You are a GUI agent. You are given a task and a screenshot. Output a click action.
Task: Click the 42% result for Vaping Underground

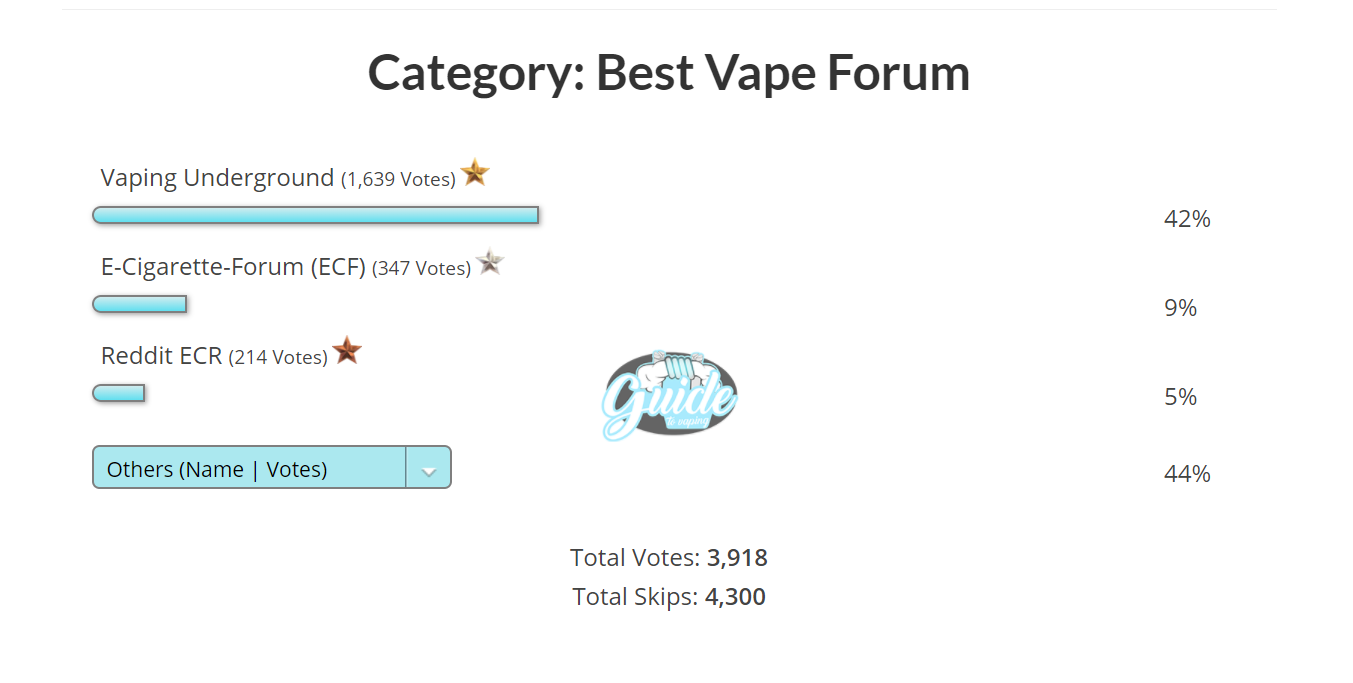point(1187,219)
